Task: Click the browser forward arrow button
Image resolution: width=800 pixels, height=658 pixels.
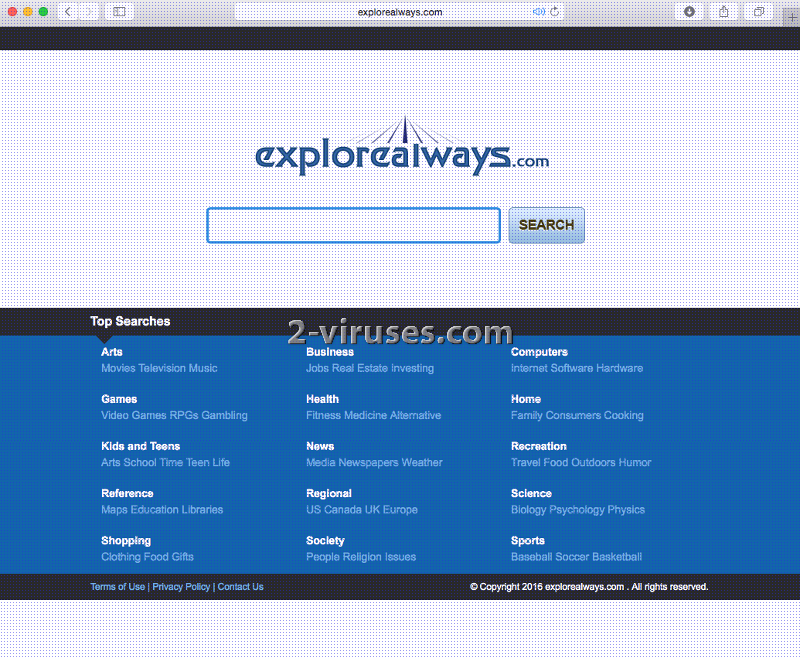Action: pyautogui.click(x=90, y=12)
